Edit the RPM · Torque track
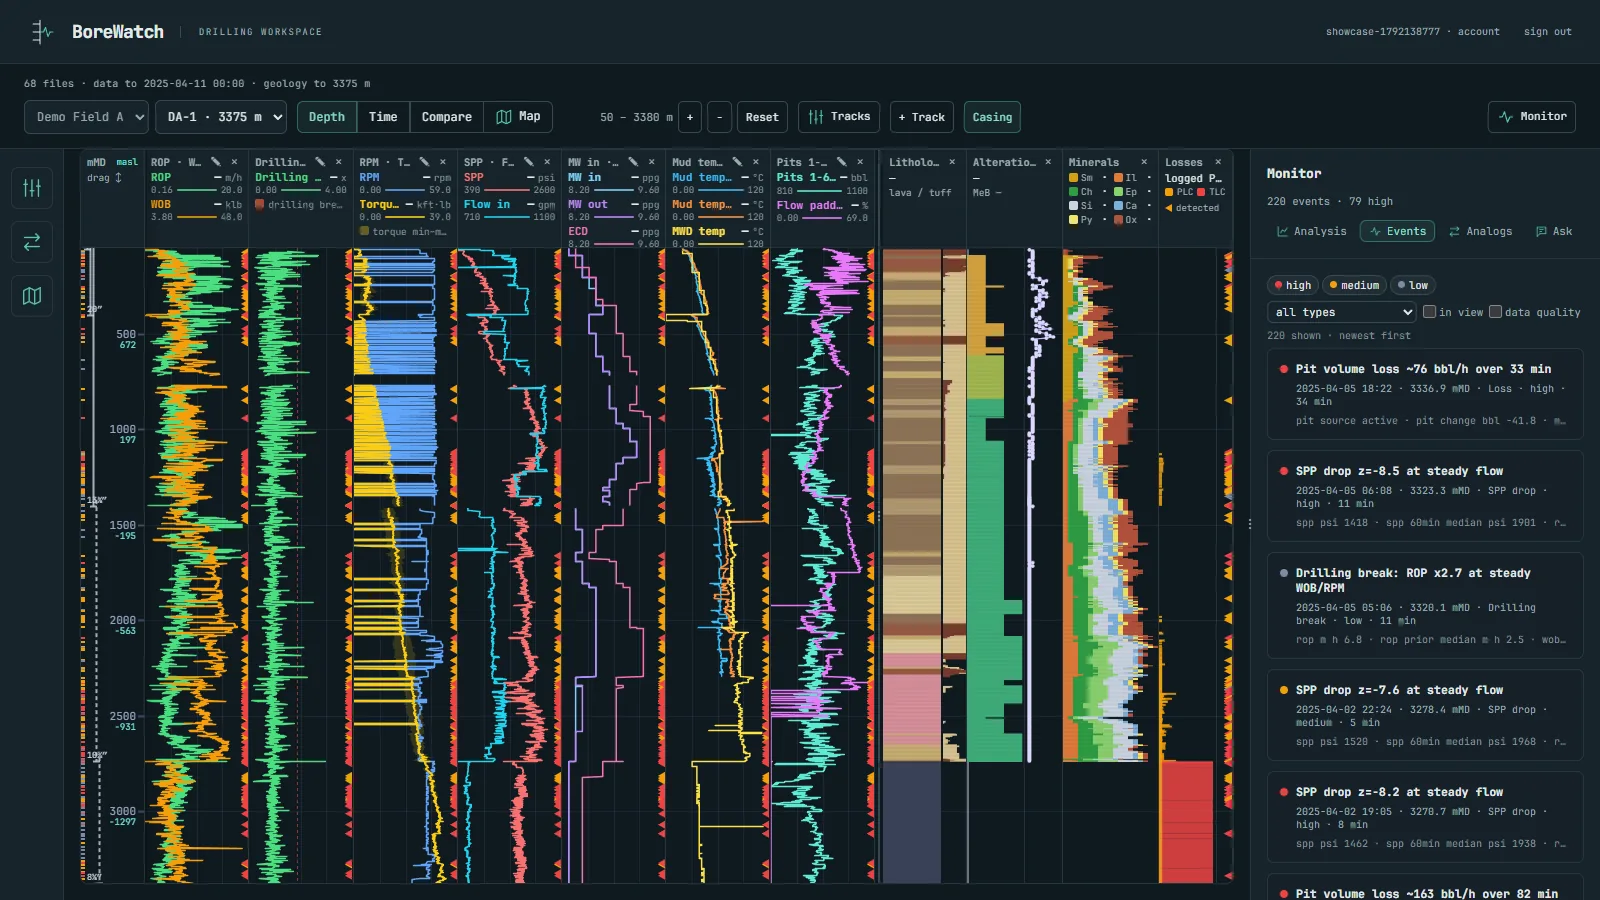Screen dimensions: 1600x900 point(424,162)
